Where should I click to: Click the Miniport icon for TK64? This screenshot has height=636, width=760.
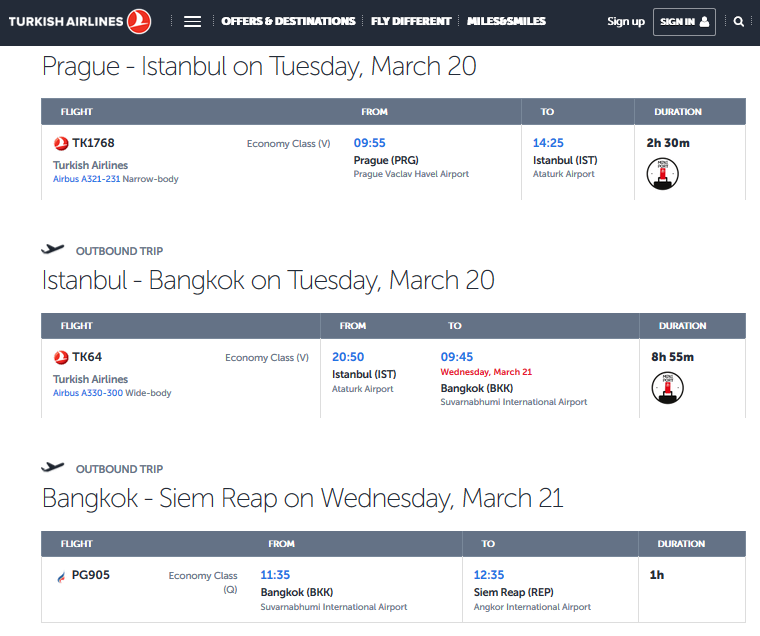[667, 388]
